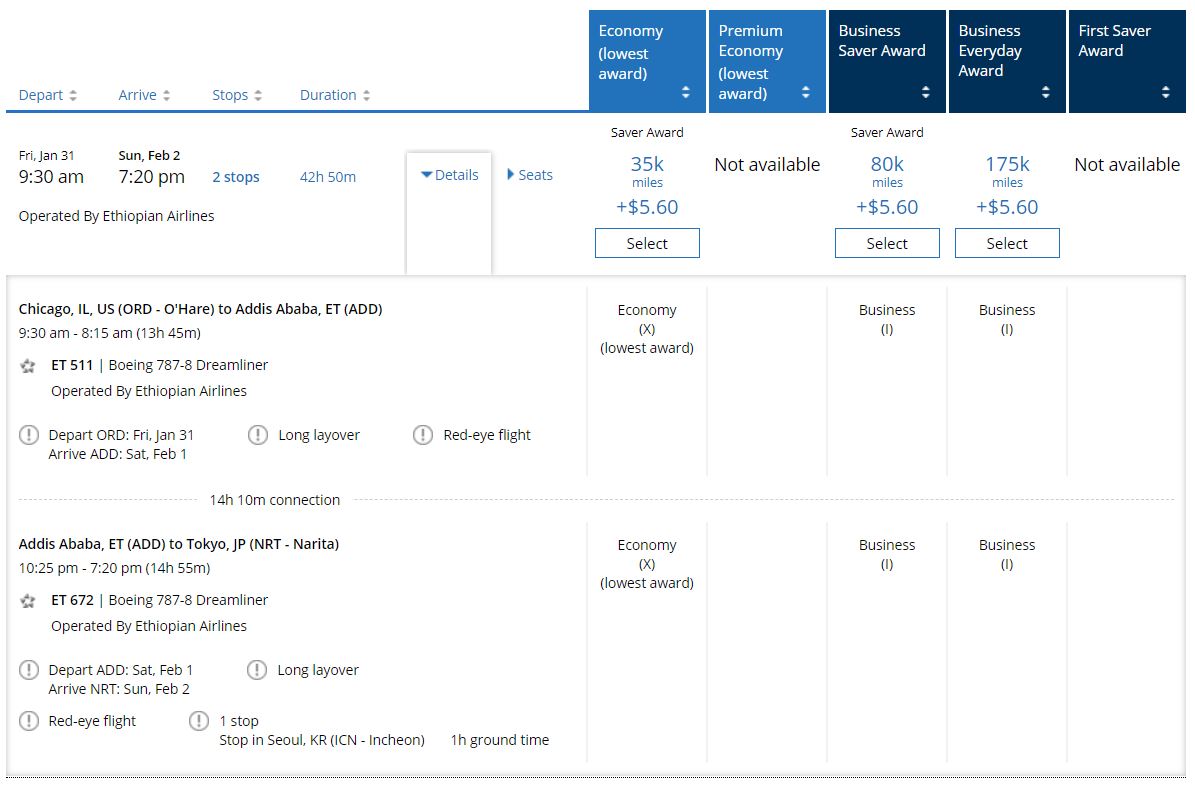This screenshot has width=1195, height=786.
Task: Select the 35k miles economy saver fare
Action: click(x=647, y=243)
